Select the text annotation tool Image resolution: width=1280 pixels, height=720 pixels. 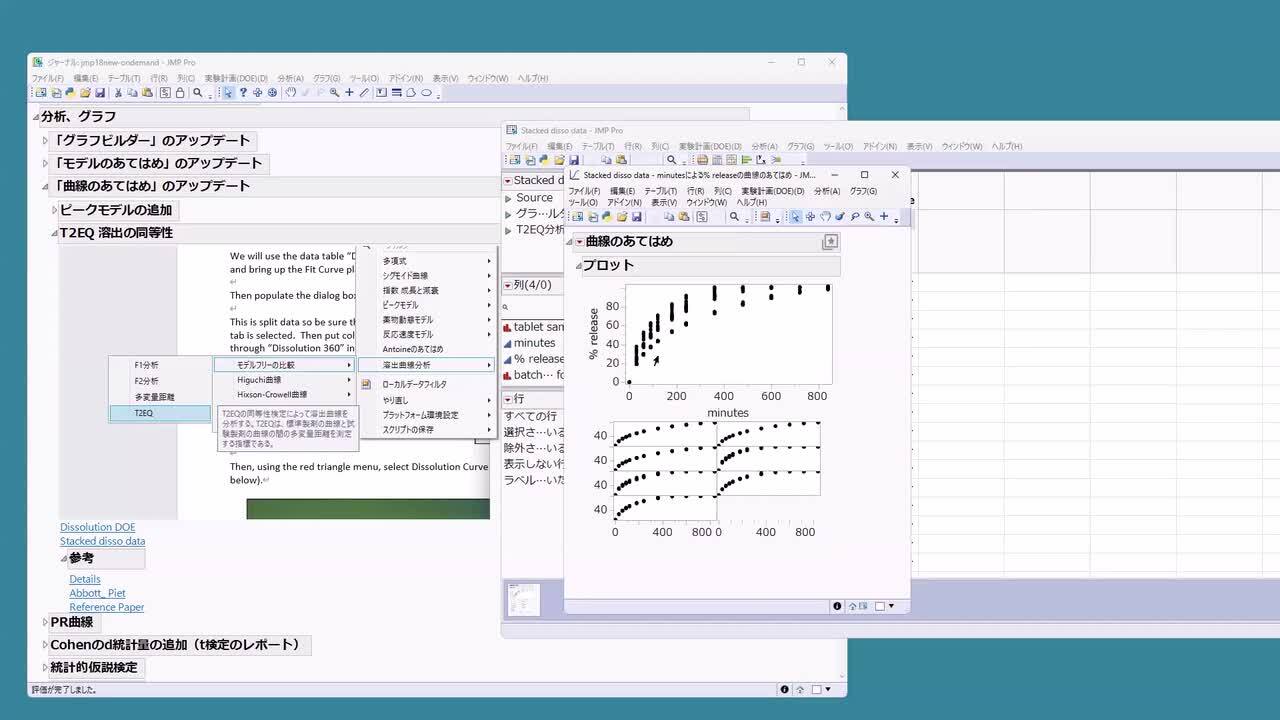pyautogui.click(x=381, y=92)
